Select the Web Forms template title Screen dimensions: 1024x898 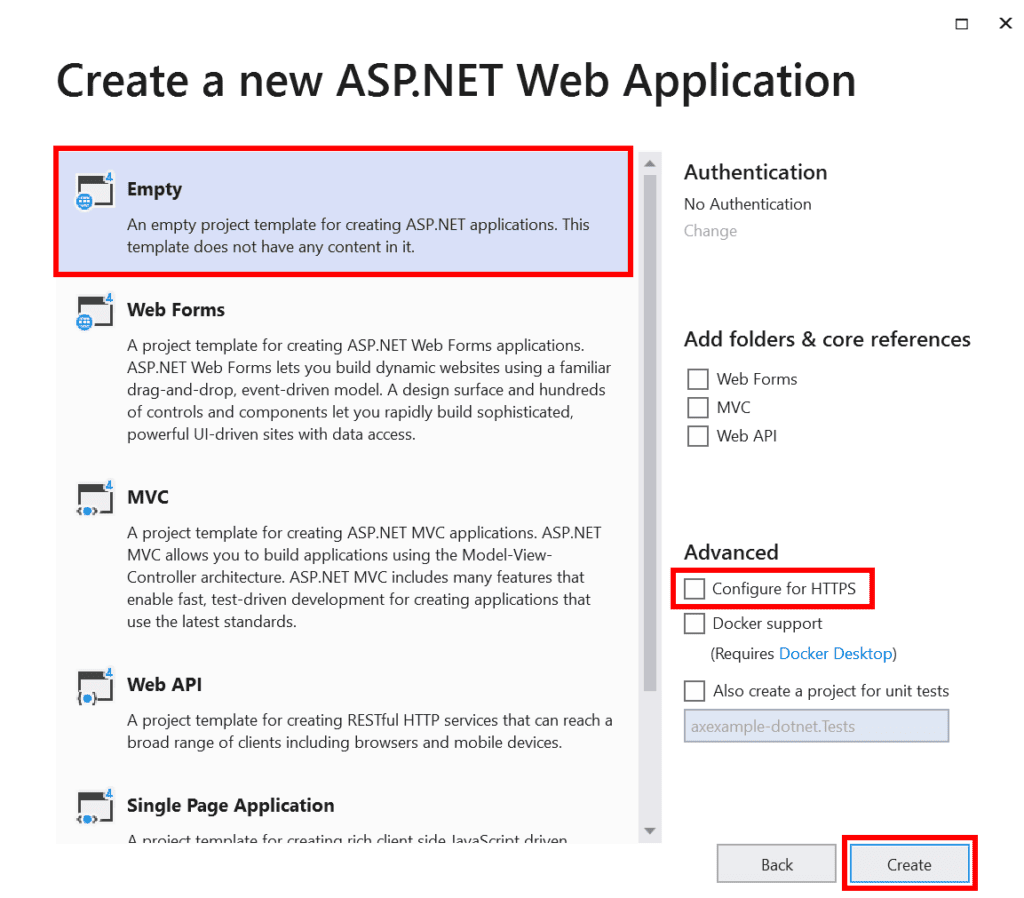coord(176,310)
